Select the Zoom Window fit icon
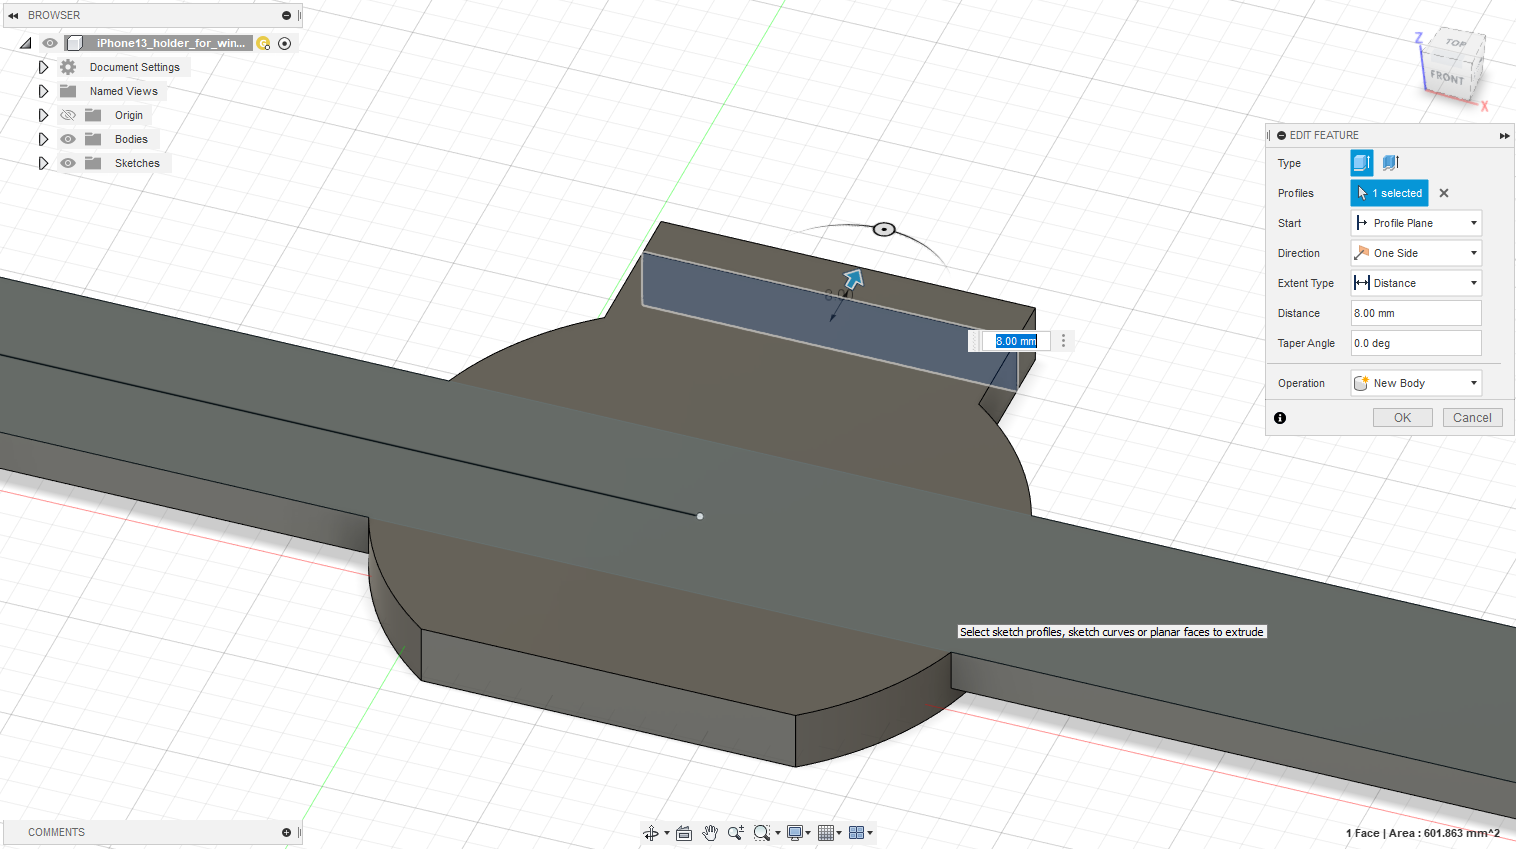The width and height of the screenshot is (1516, 849). 762,833
